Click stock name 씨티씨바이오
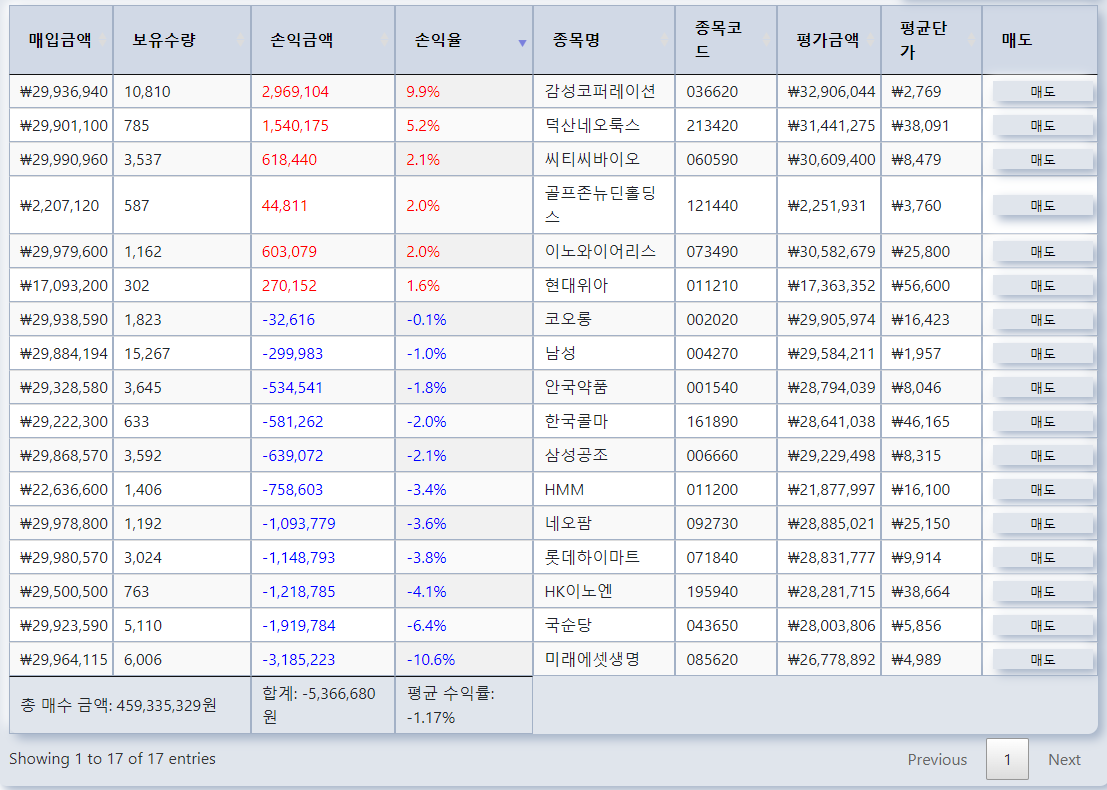The height and width of the screenshot is (790, 1107). point(592,159)
